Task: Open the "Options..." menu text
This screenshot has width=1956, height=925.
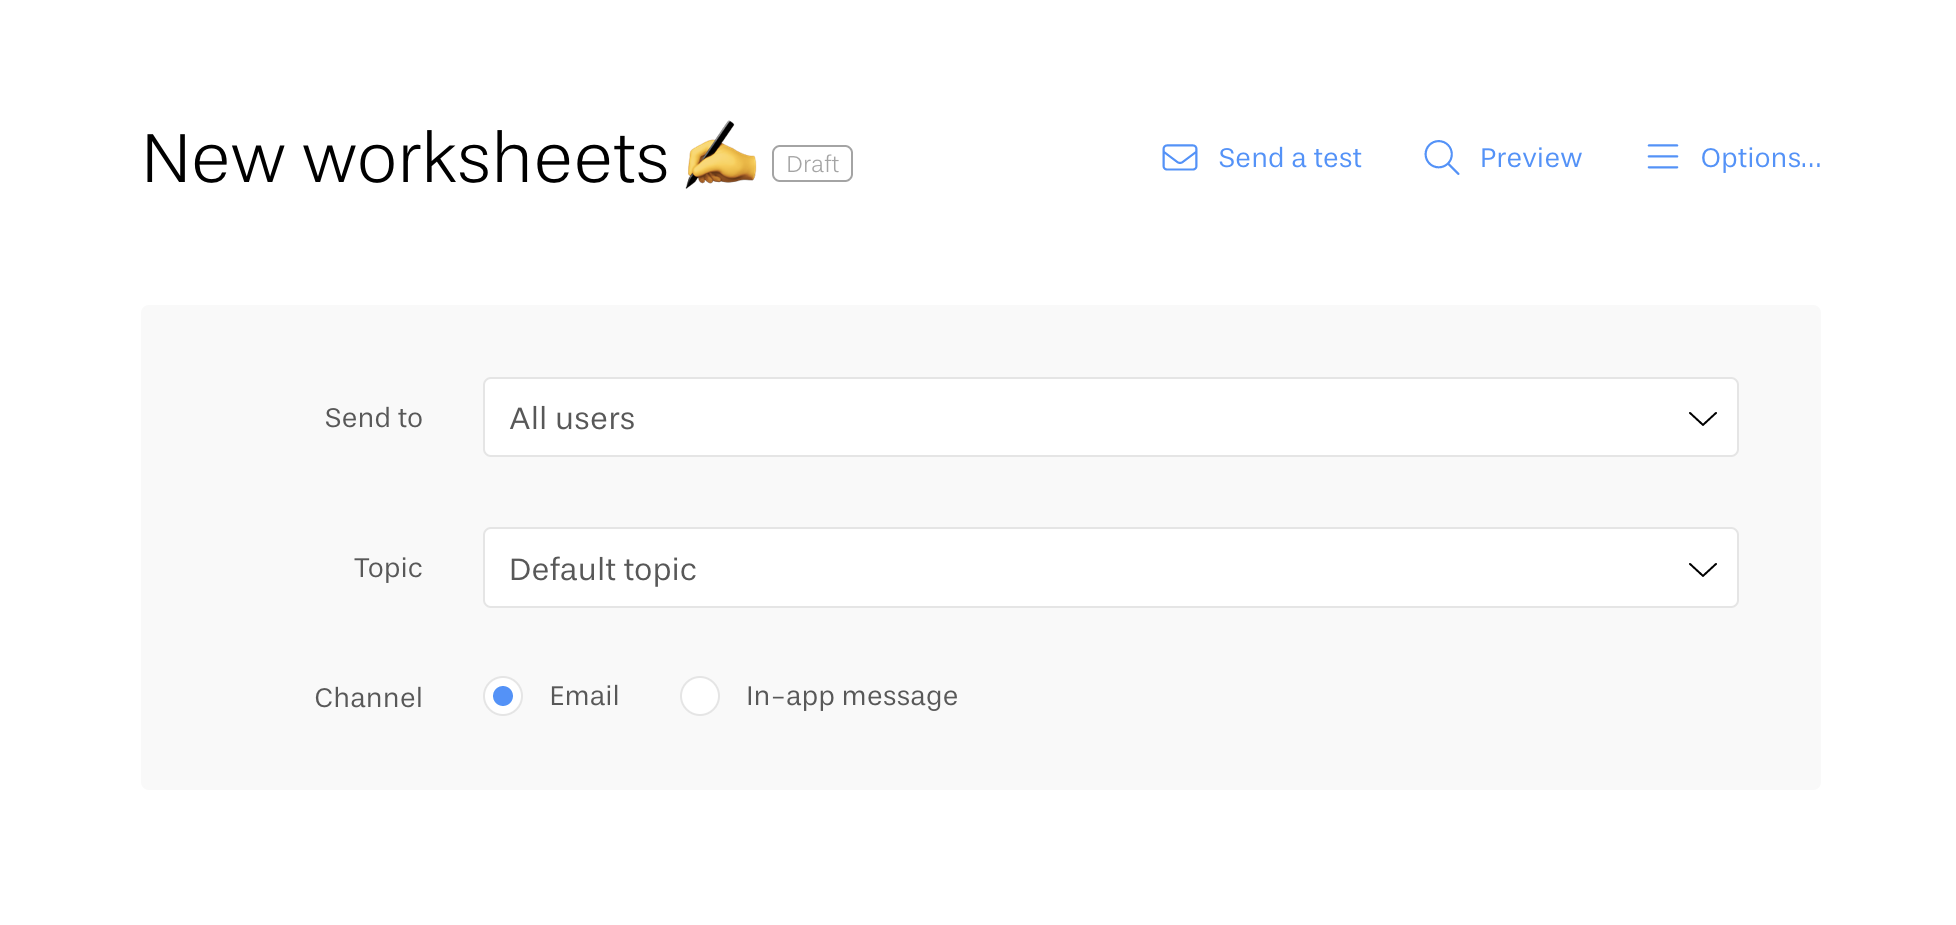Action: pos(1760,158)
